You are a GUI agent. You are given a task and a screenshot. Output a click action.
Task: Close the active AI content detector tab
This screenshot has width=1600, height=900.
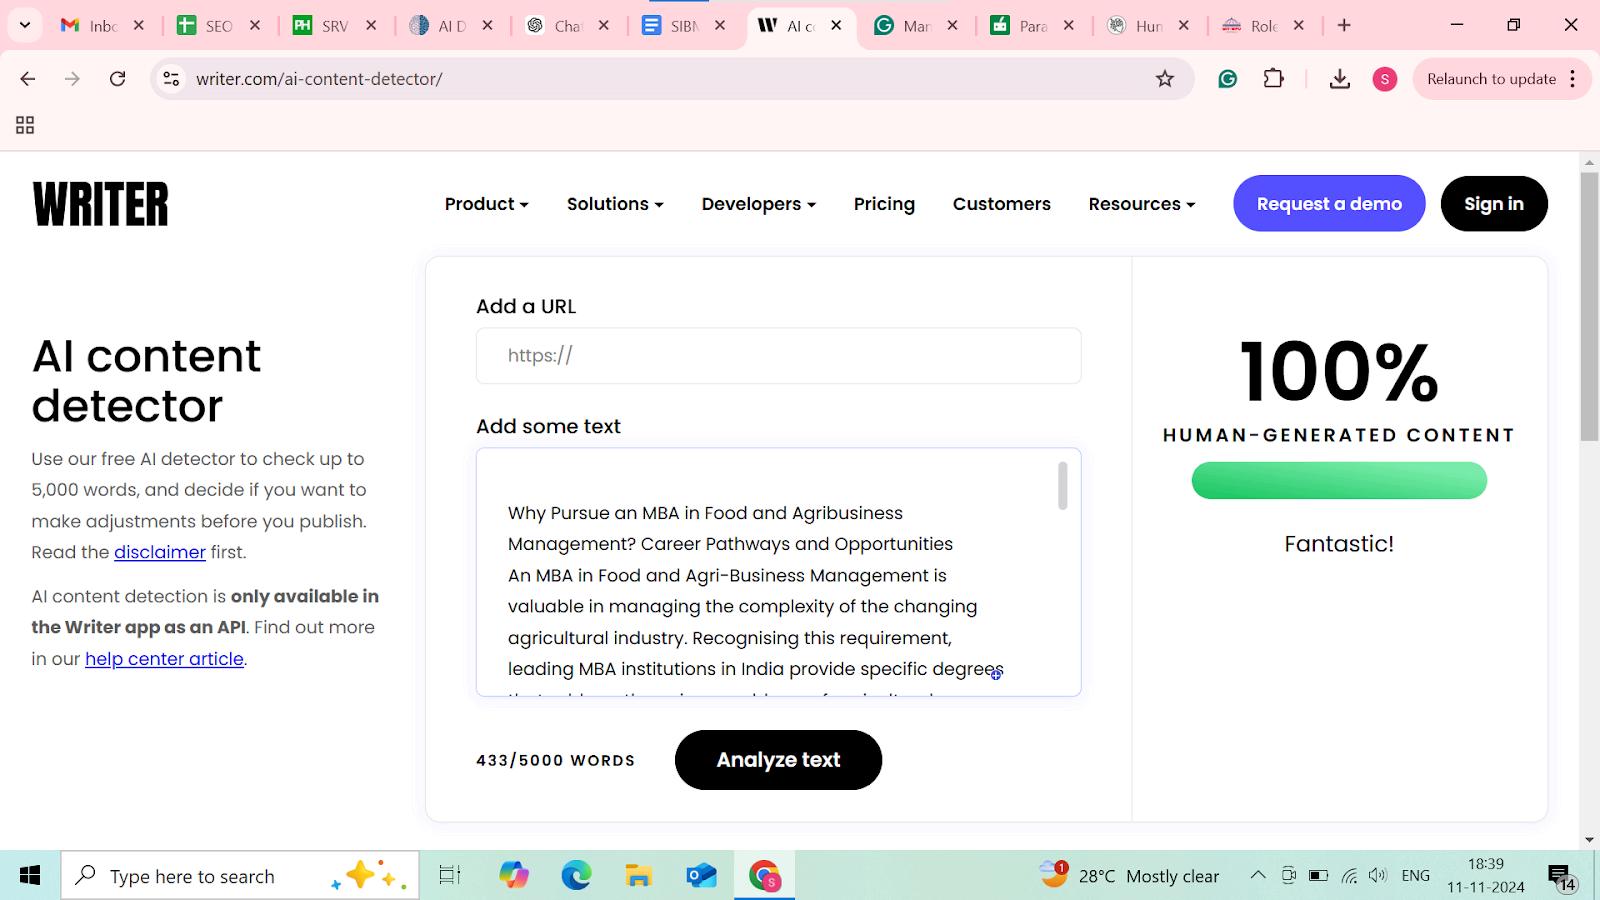click(837, 26)
